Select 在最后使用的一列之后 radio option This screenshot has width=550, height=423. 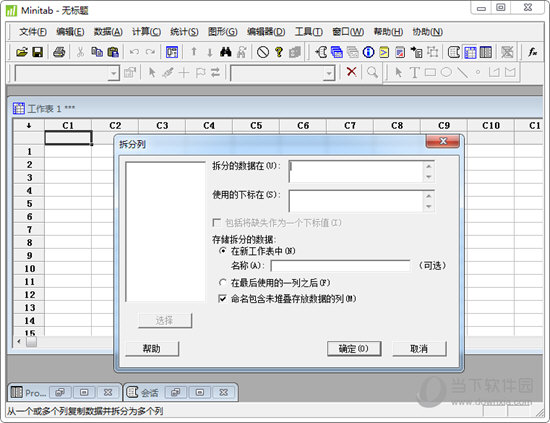(x=222, y=282)
